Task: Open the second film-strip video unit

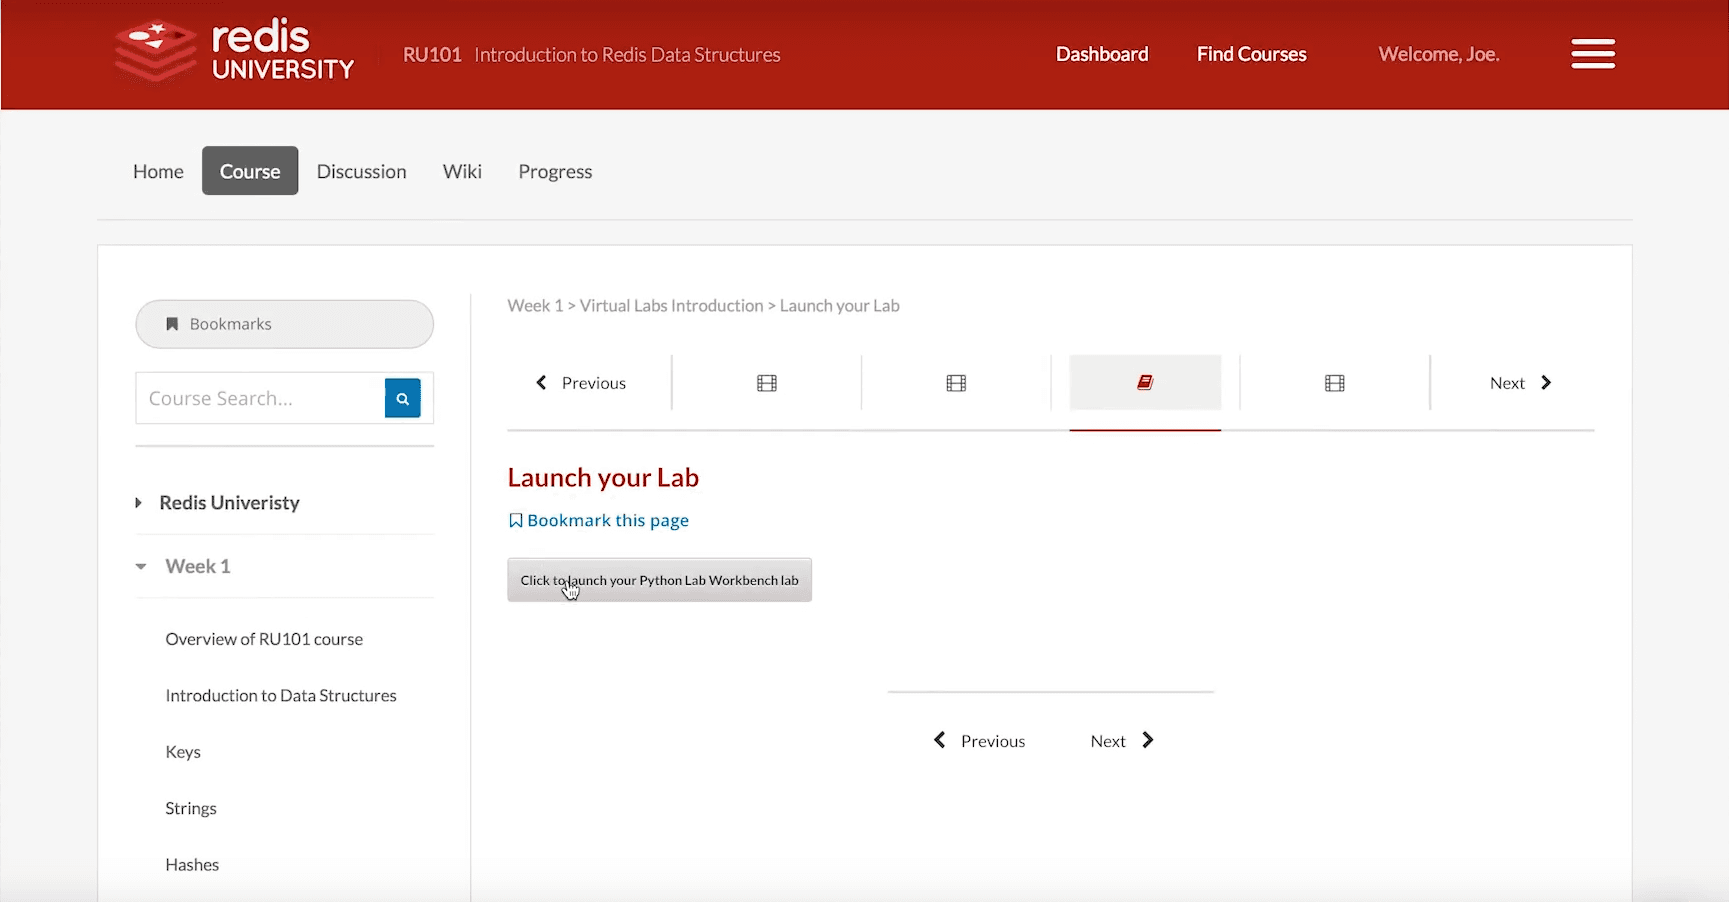Action: click(955, 382)
